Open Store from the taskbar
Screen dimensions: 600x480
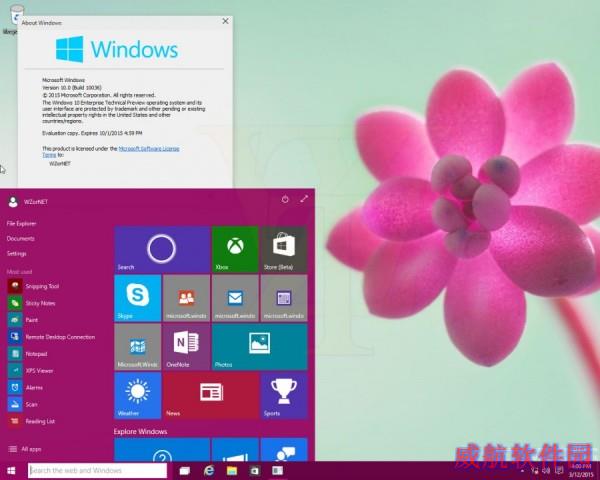click(254, 470)
